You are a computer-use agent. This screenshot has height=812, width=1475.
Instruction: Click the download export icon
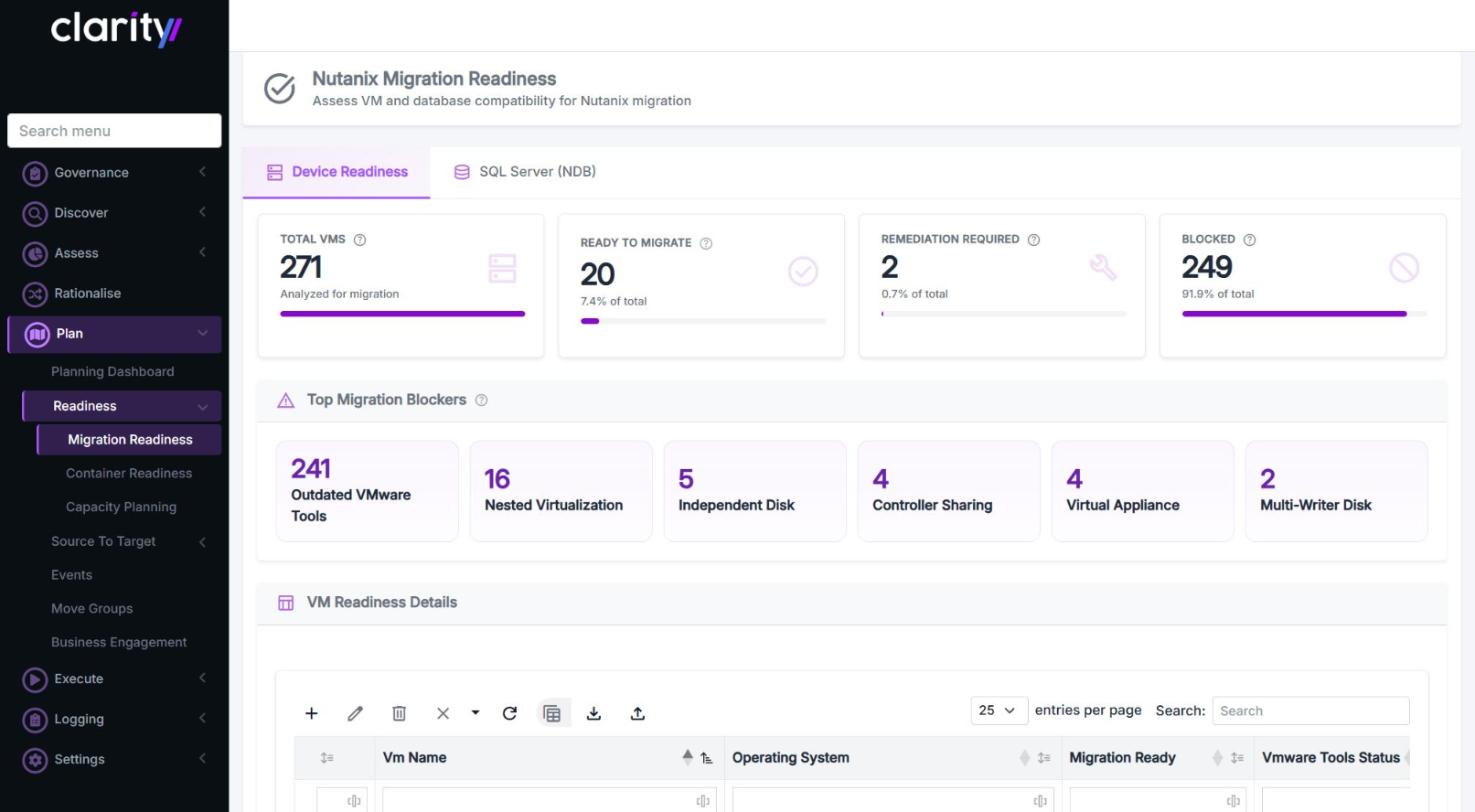[x=594, y=713]
